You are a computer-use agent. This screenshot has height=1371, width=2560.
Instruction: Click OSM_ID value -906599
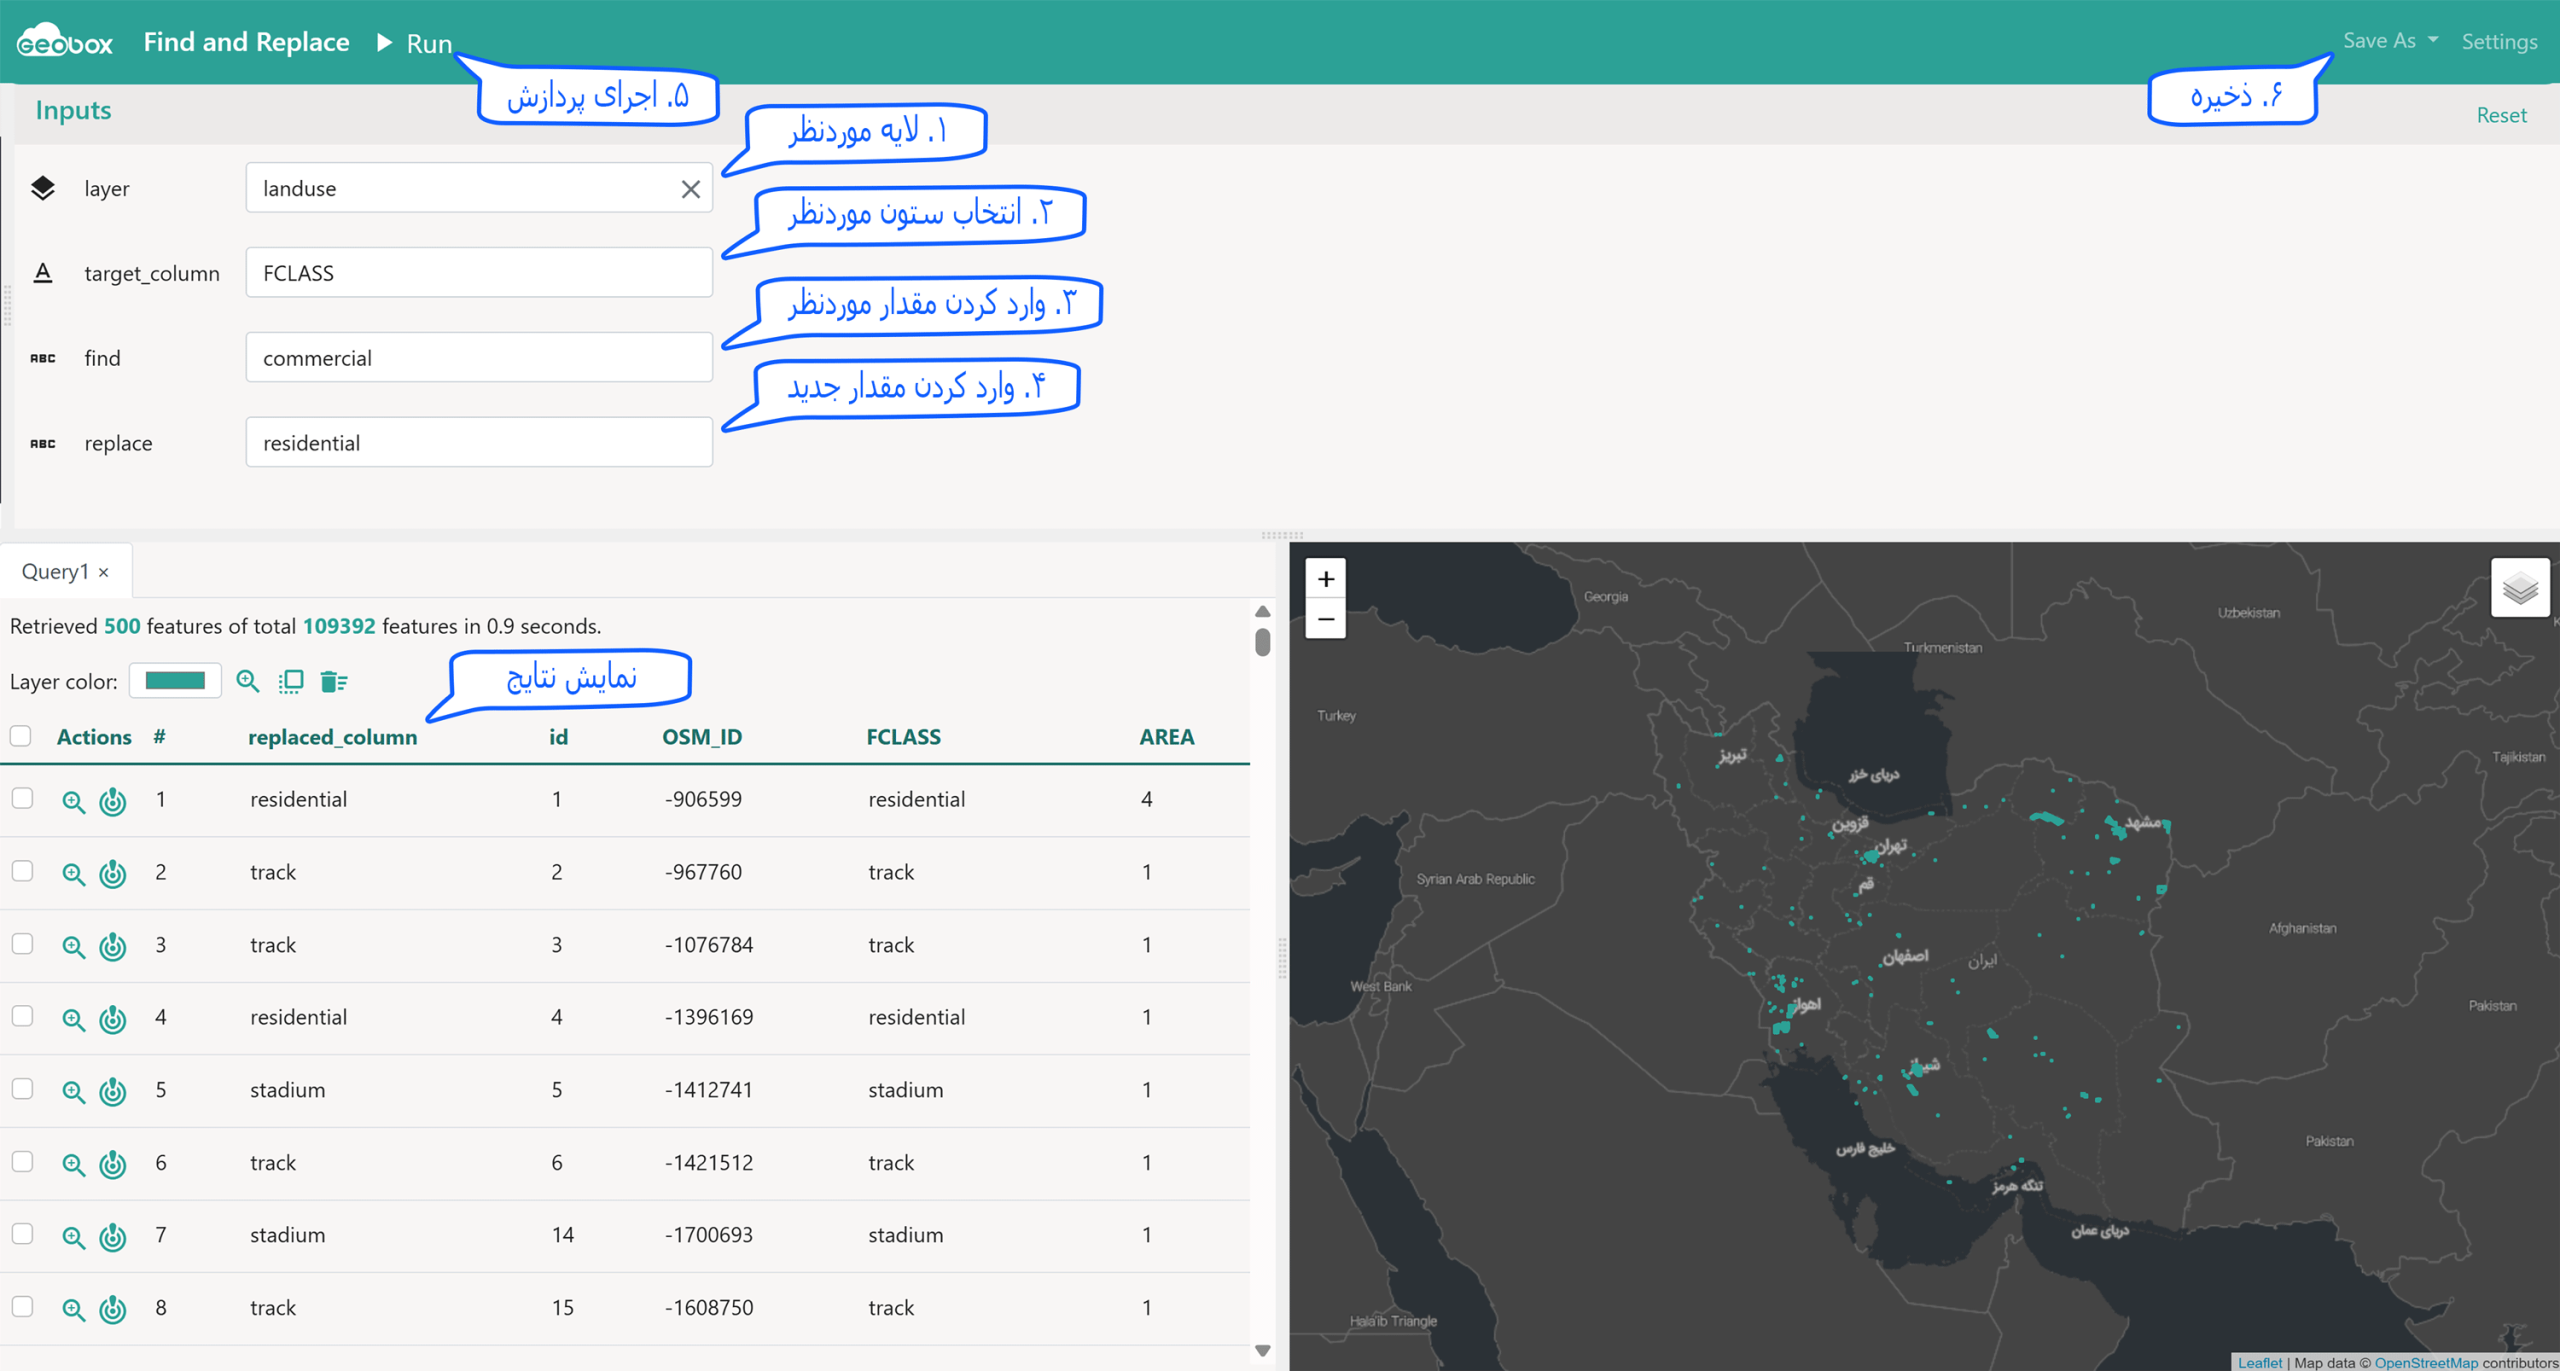703,799
